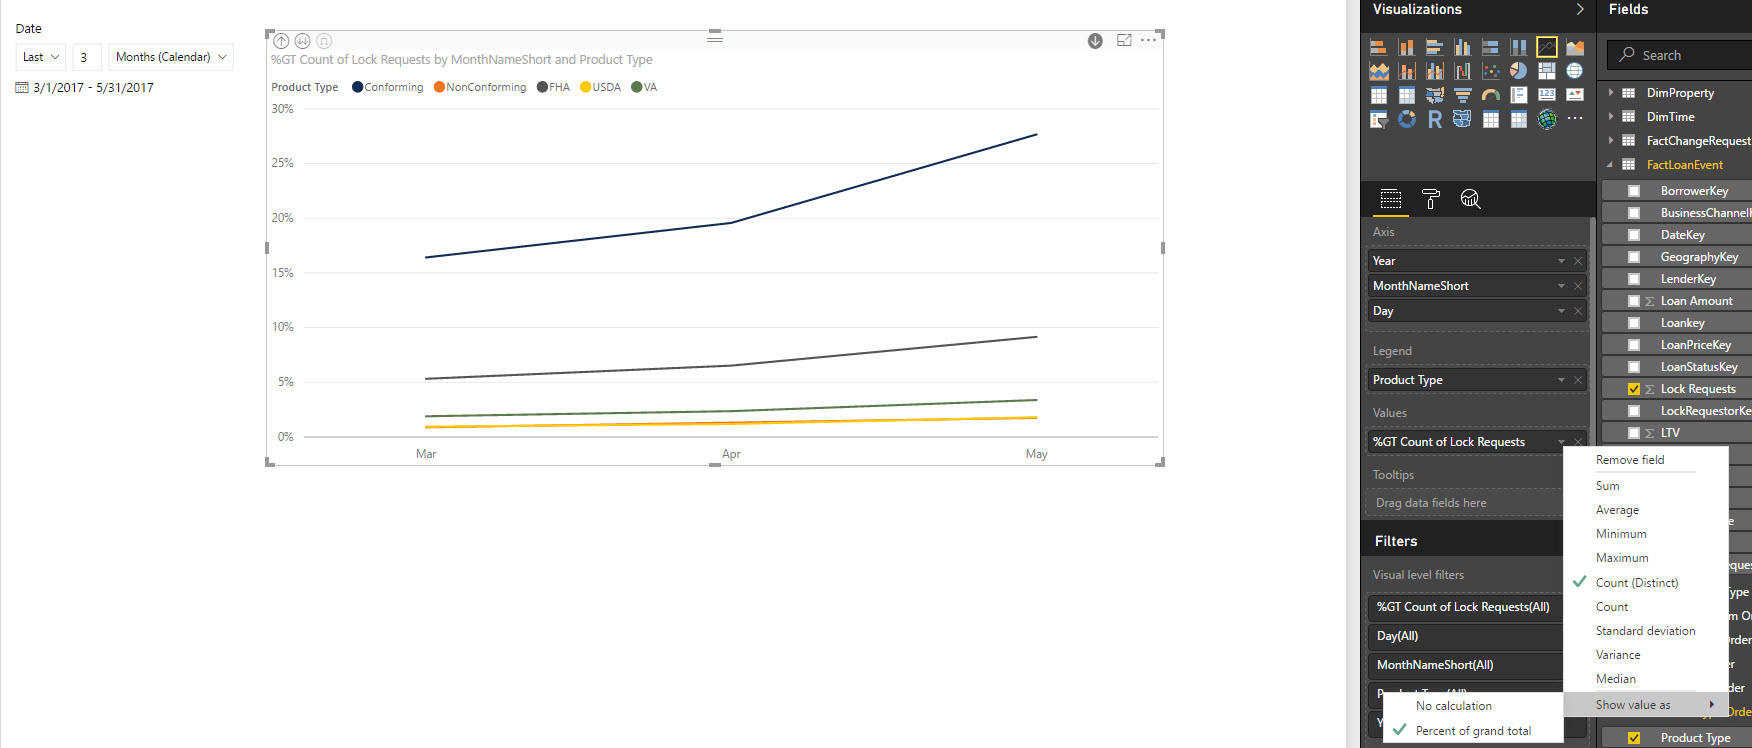This screenshot has height=748, width=1752.
Task: Drill up in the chart
Action: (281, 41)
